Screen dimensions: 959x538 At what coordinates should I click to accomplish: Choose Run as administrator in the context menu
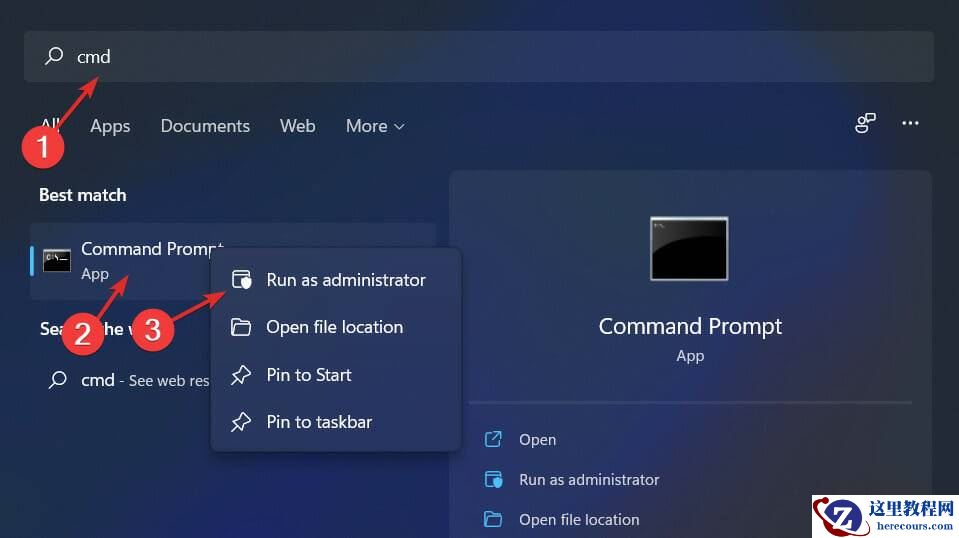345,280
